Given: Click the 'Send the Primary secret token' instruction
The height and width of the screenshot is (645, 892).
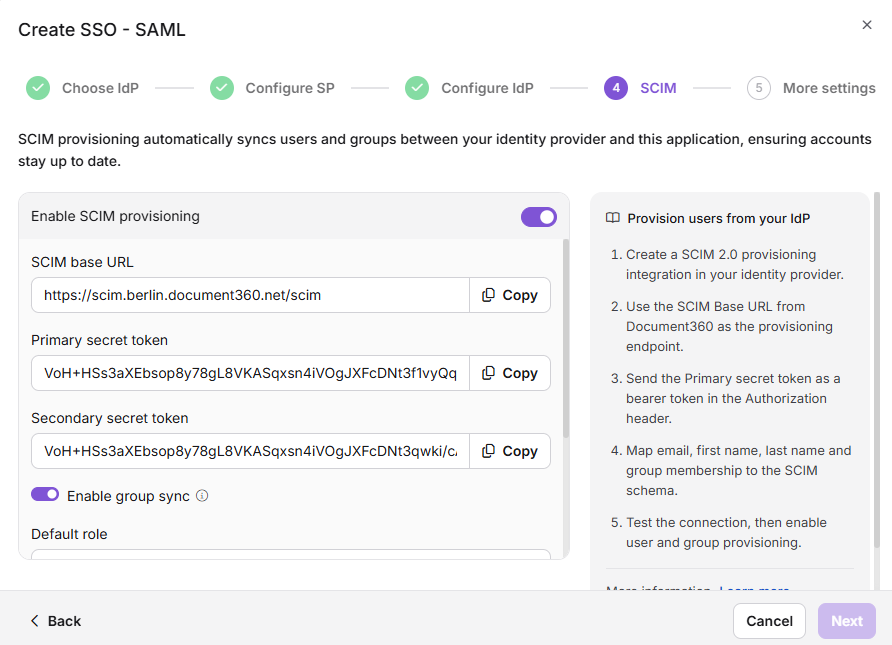Looking at the screenshot, I should coord(733,398).
